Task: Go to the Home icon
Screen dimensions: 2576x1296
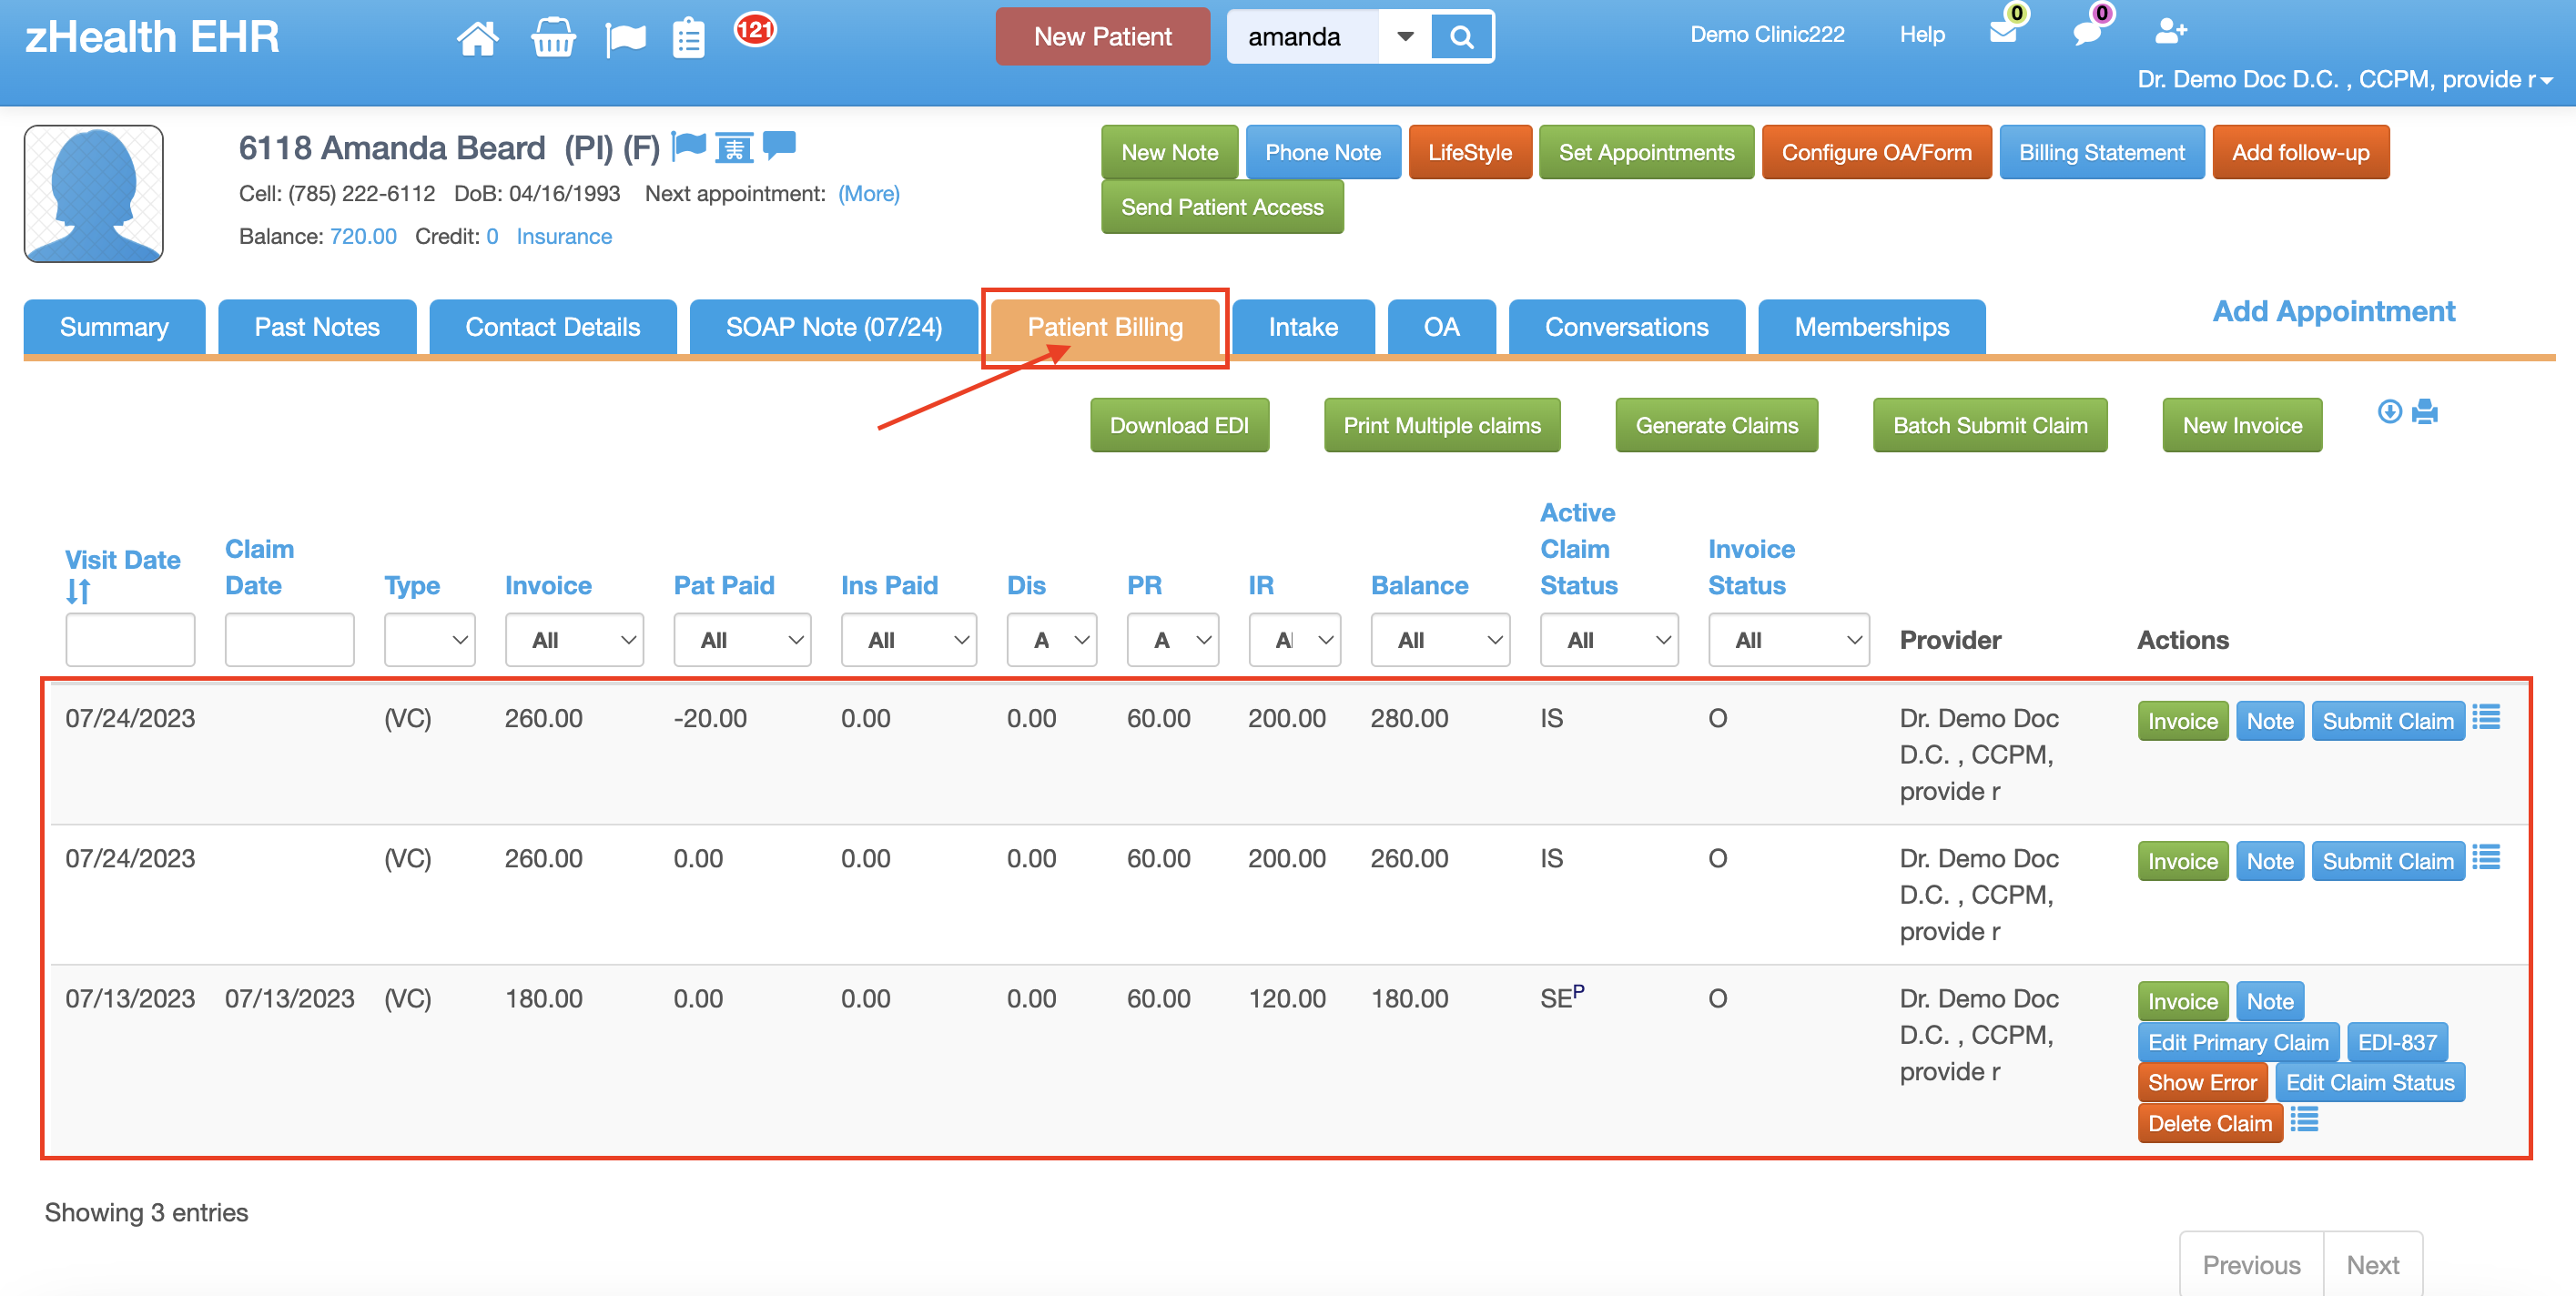Action: pos(477,38)
